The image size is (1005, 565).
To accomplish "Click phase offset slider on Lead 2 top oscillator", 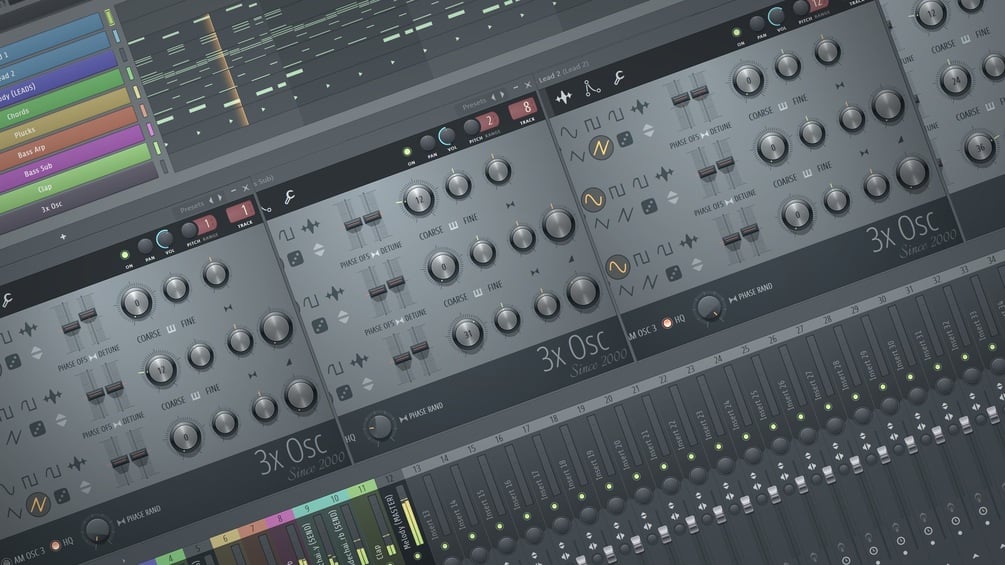I will [x=679, y=101].
